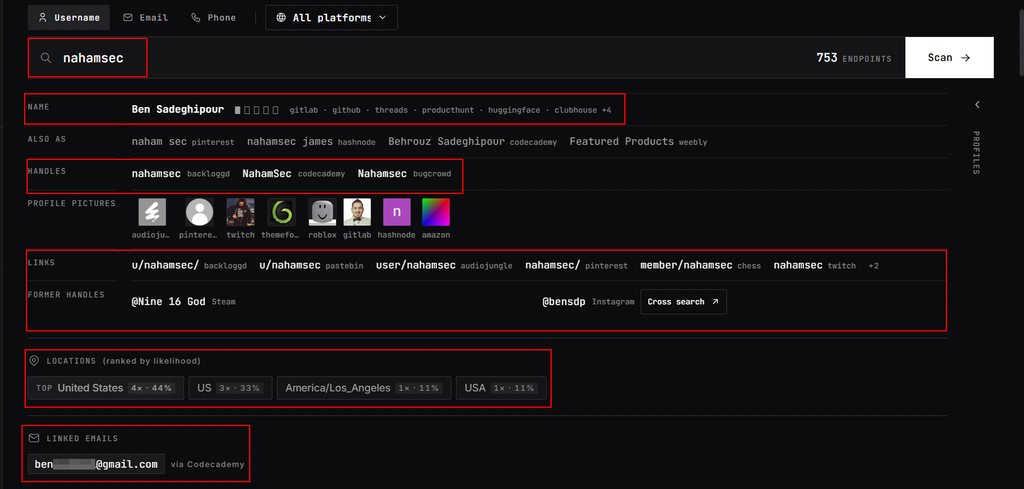Open the audiojungle profile picture
The width and height of the screenshot is (1024, 489).
pyautogui.click(x=152, y=212)
